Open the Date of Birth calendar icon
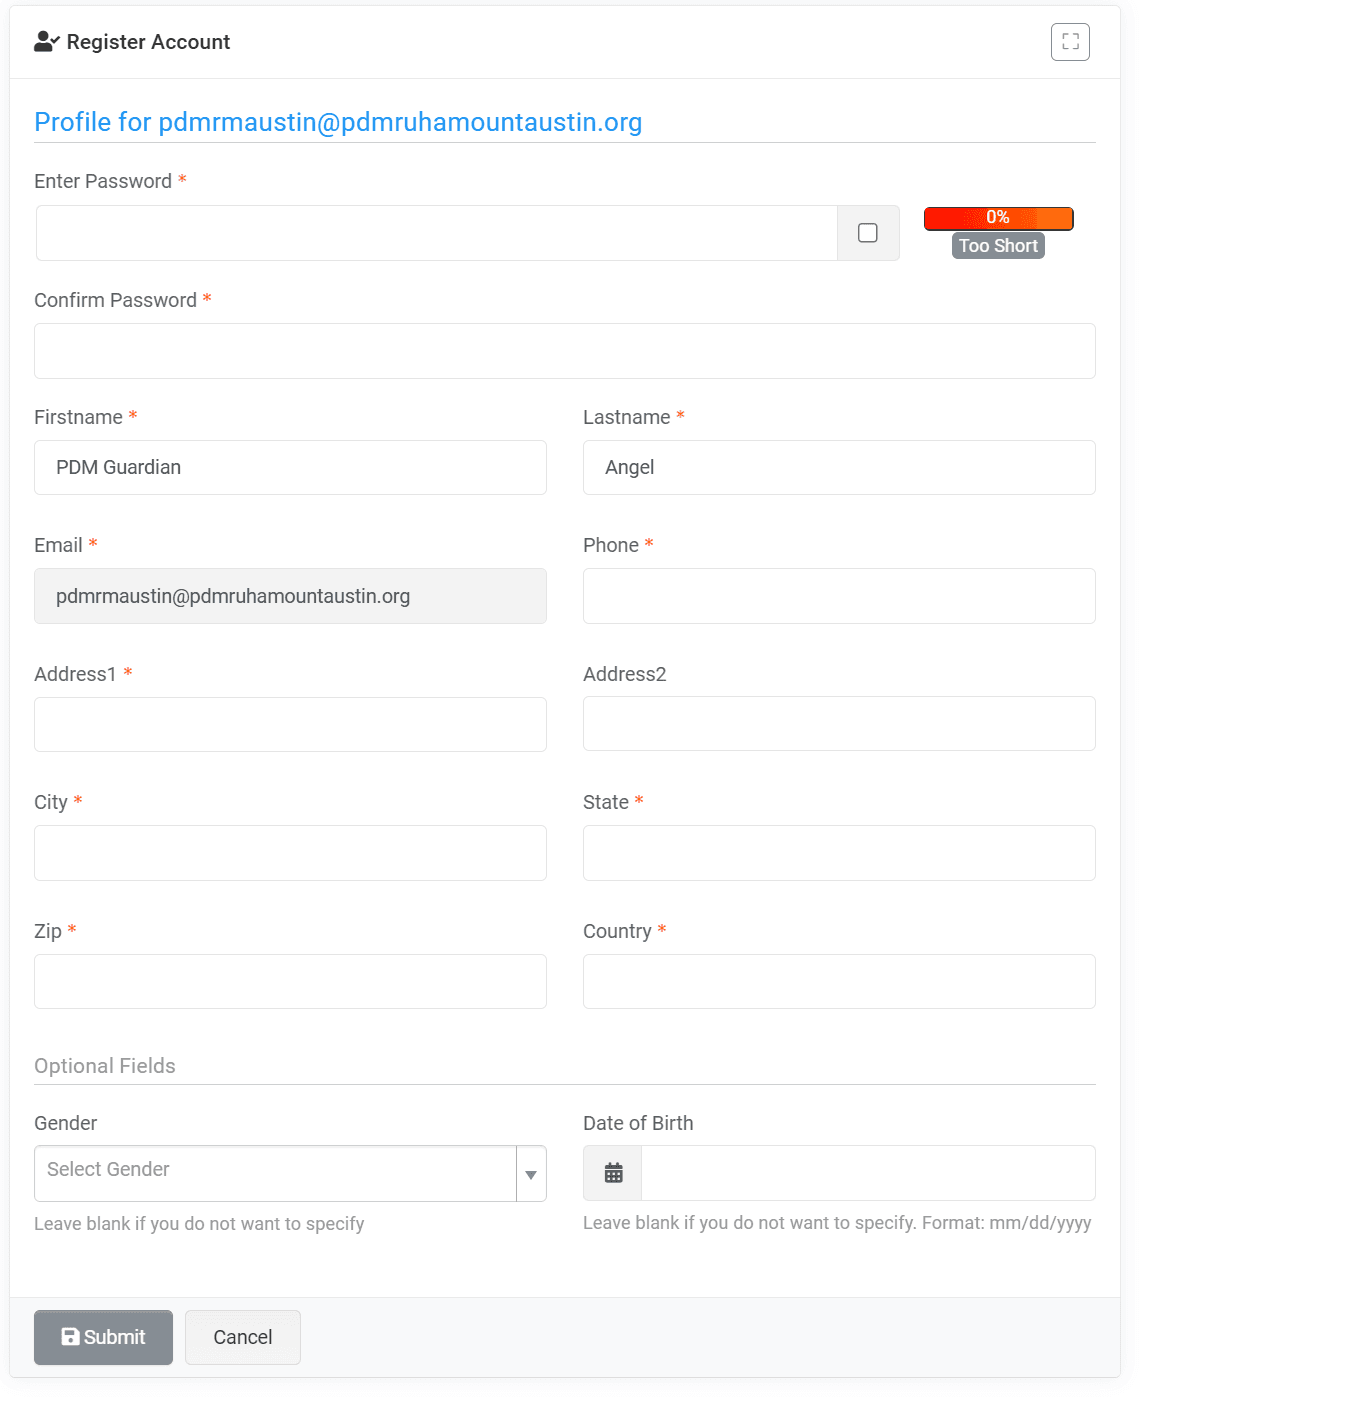The width and height of the screenshot is (1359, 1404). 613,1173
